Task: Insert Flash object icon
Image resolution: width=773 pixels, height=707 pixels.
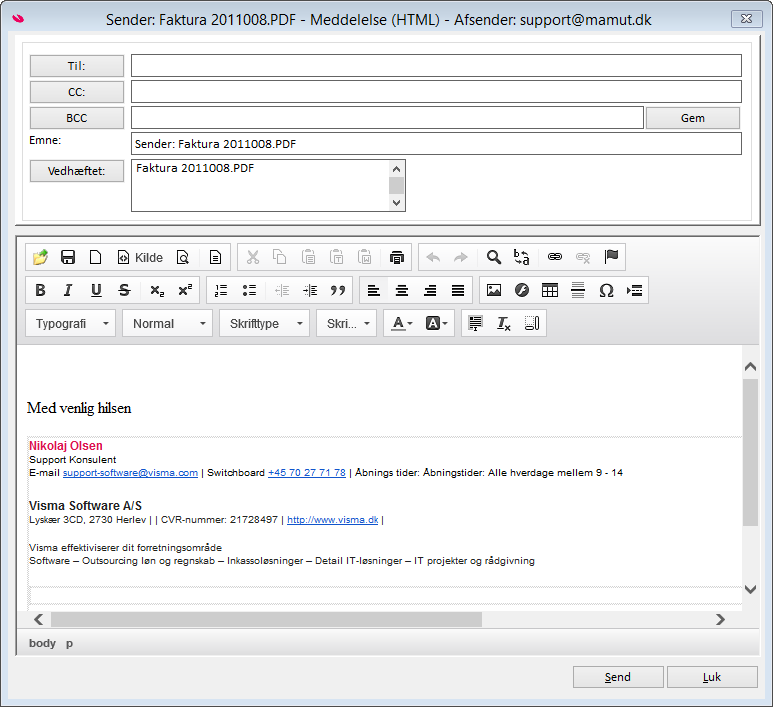Action: click(x=522, y=290)
